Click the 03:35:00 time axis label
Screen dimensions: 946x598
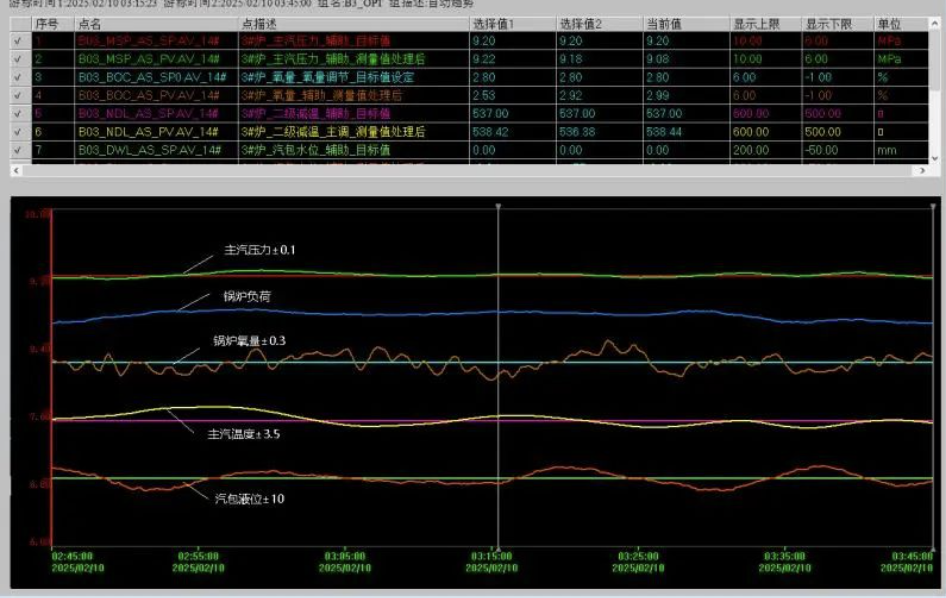pos(785,556)
